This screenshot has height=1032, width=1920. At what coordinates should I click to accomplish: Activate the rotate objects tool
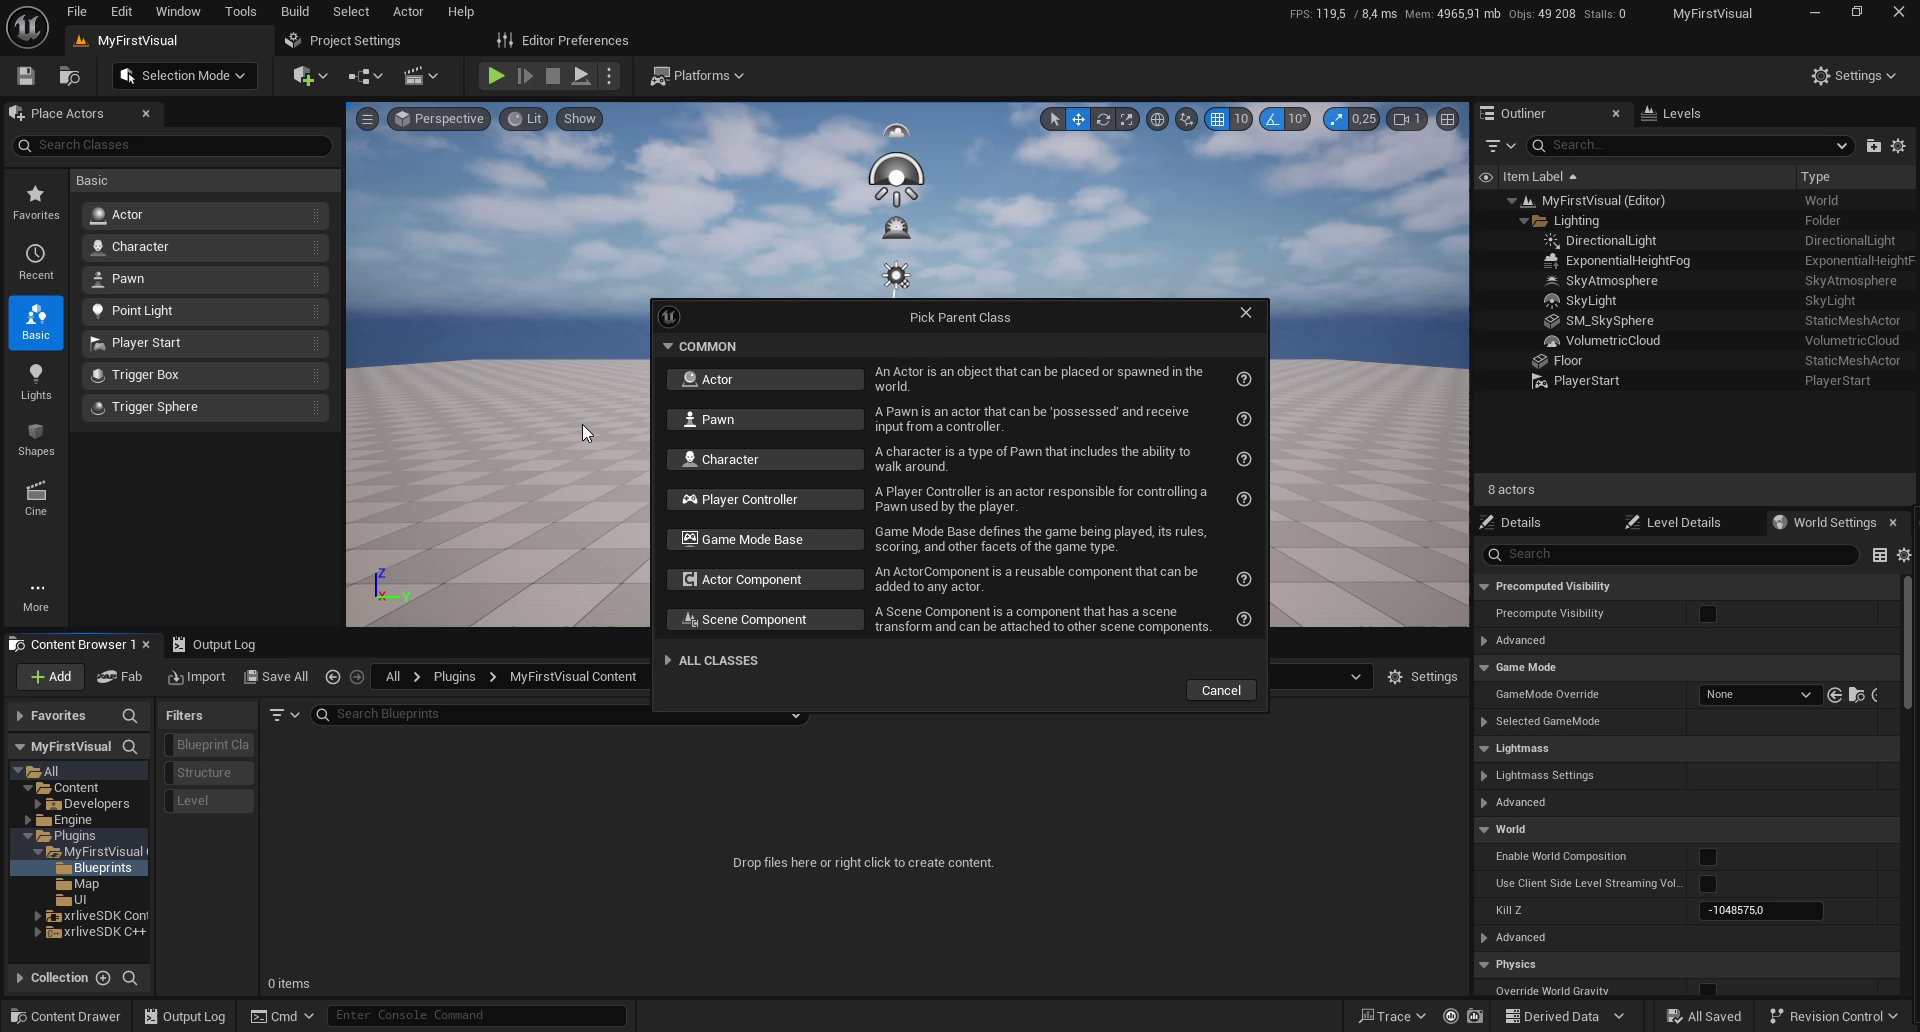pos(1102,119)
